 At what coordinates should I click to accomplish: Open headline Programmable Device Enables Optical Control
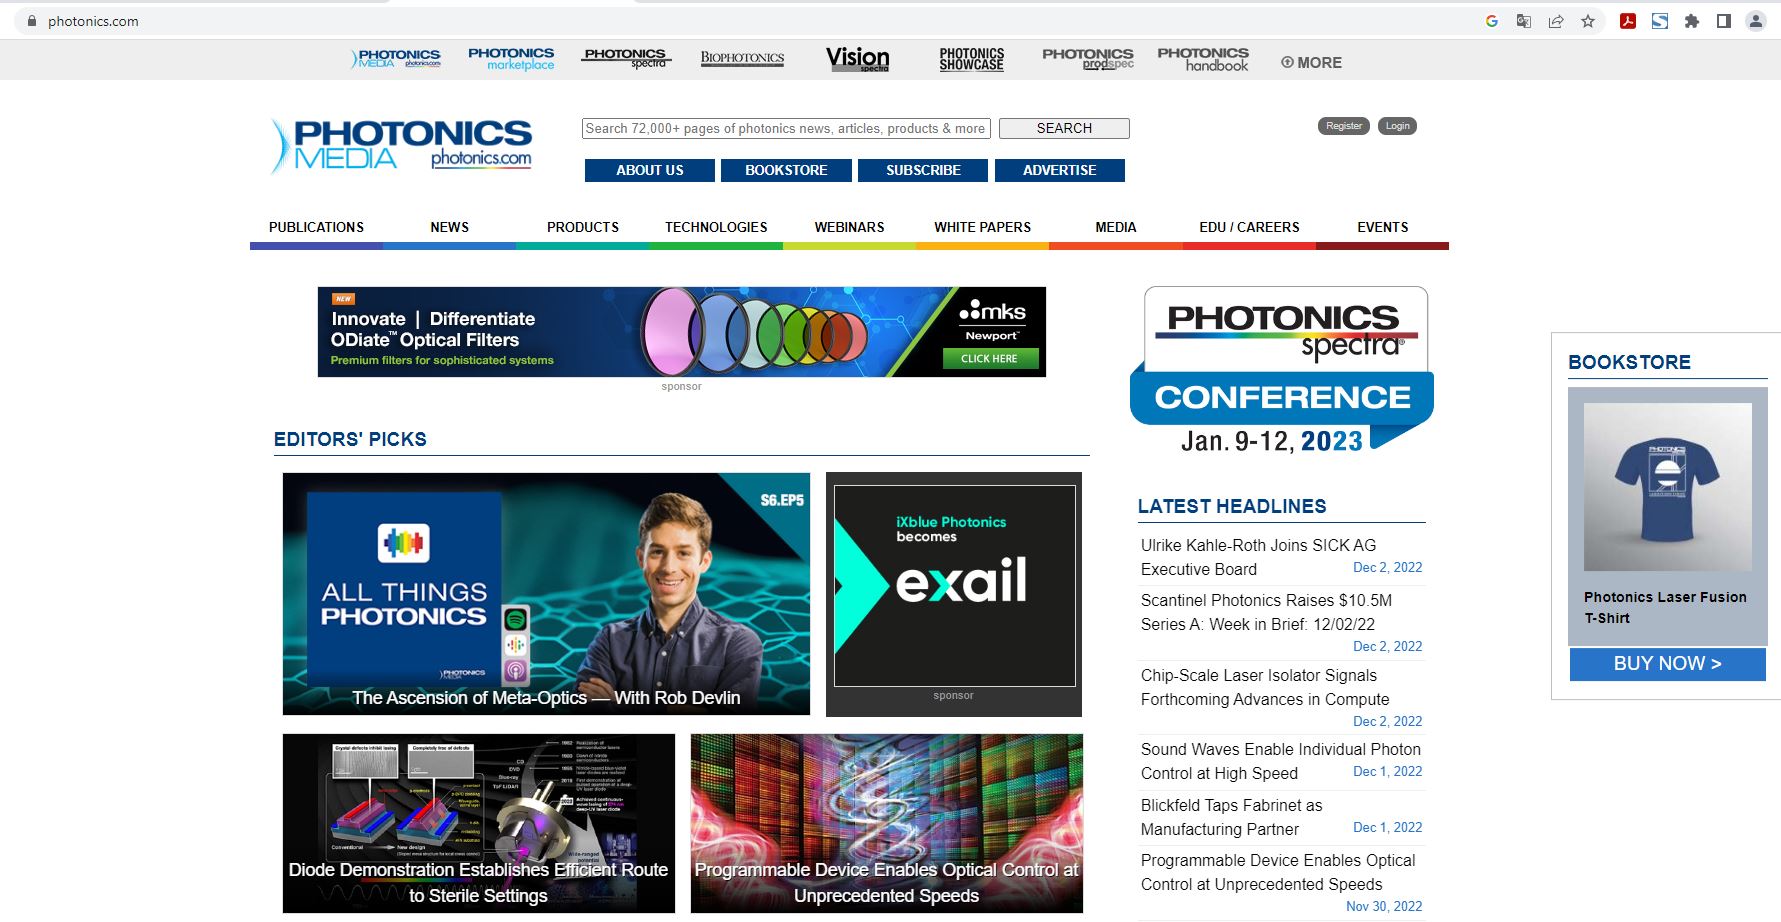pyautogui.click(x=1278, y=872)
